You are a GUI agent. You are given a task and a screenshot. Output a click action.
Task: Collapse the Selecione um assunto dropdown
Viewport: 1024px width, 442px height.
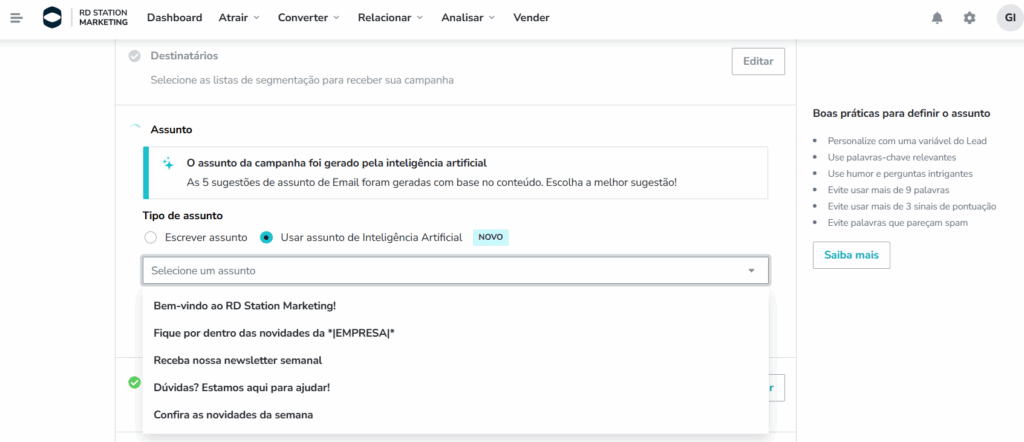(751, 271)
